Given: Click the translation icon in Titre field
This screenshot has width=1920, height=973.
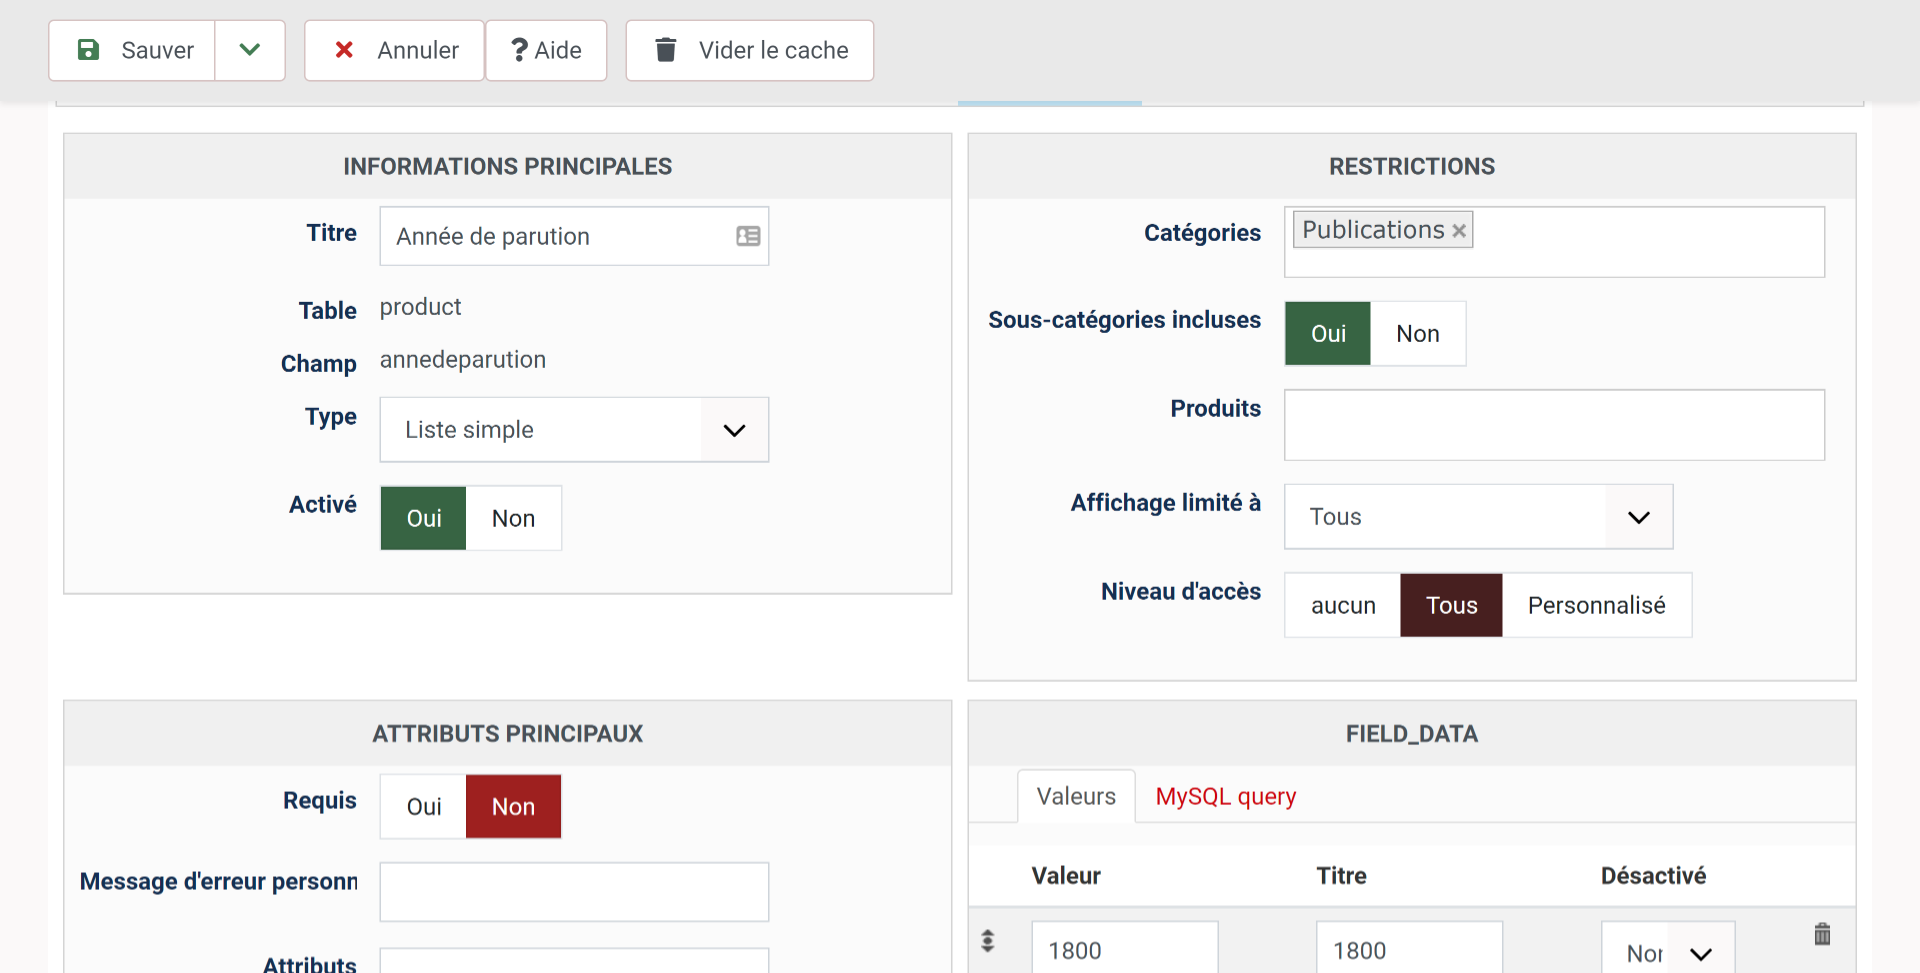Looking at the screenshot, I should [x=748, y=236].
